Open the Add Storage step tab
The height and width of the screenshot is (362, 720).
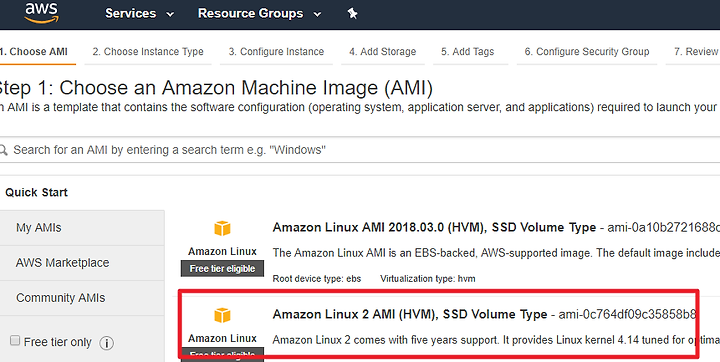pyautogui.click(x=382, y=52)
